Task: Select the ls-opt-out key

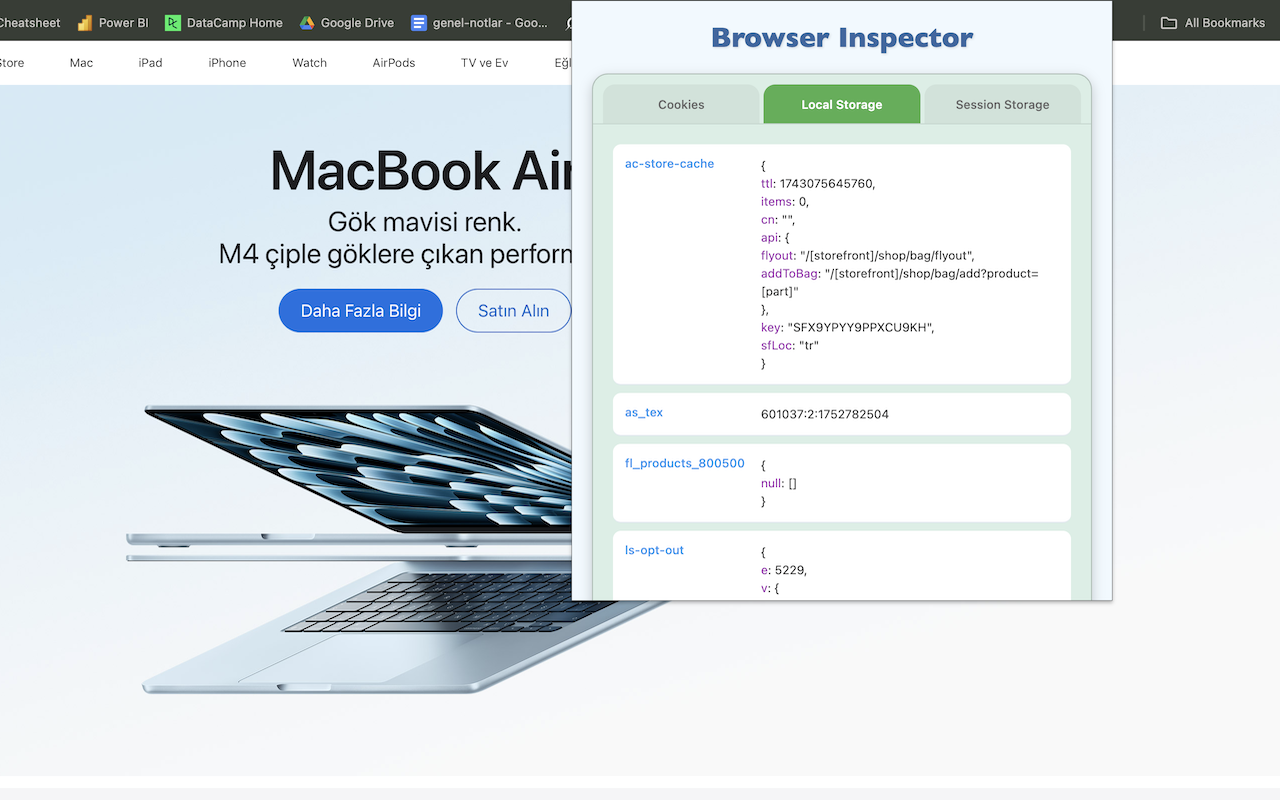Action: 654,550
